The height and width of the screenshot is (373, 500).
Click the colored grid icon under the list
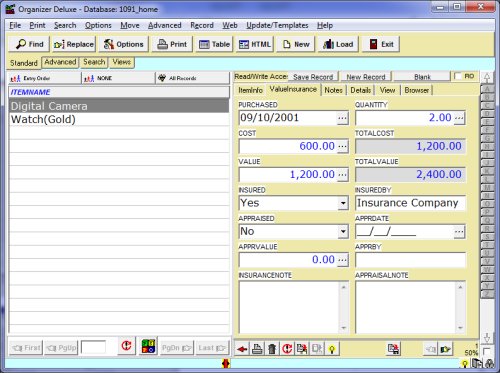[x=148, y=346]
